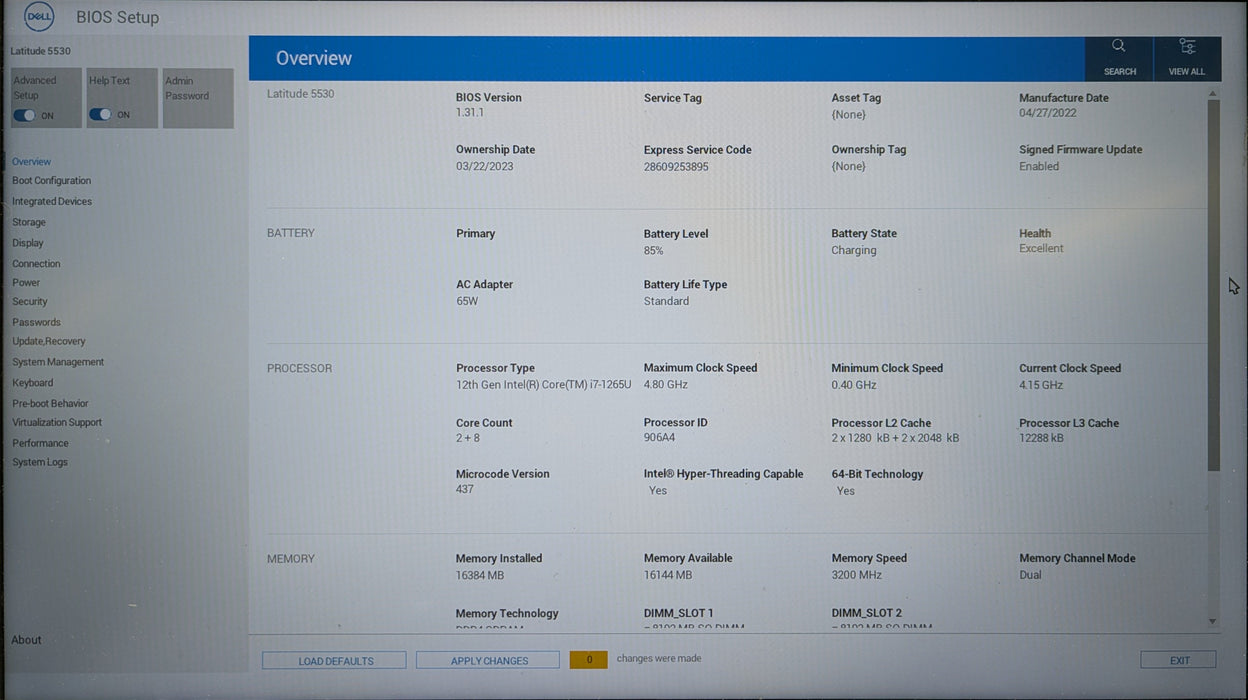Click Core Count 2 + 8 value
The image size is (1248, 700).
(468, 438)
